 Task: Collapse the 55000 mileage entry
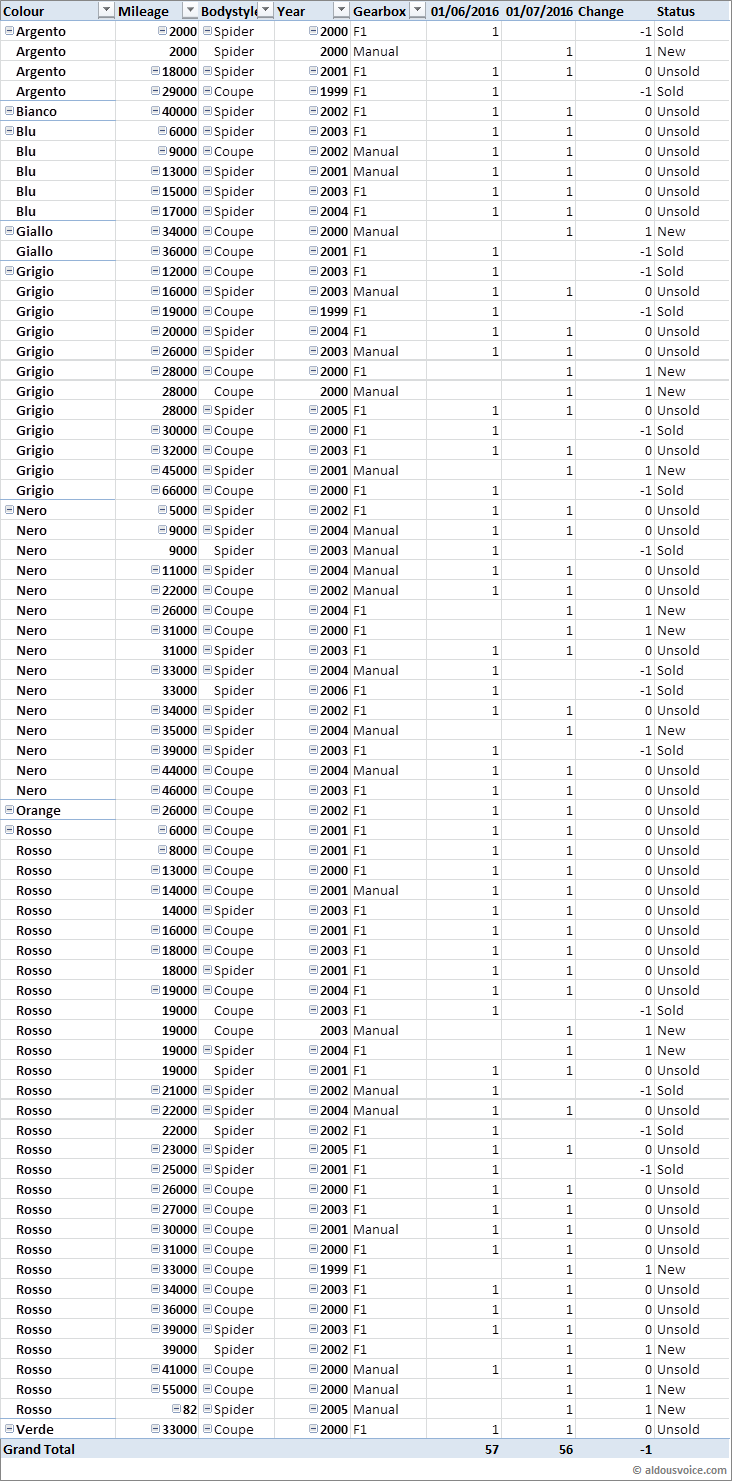156,1389
